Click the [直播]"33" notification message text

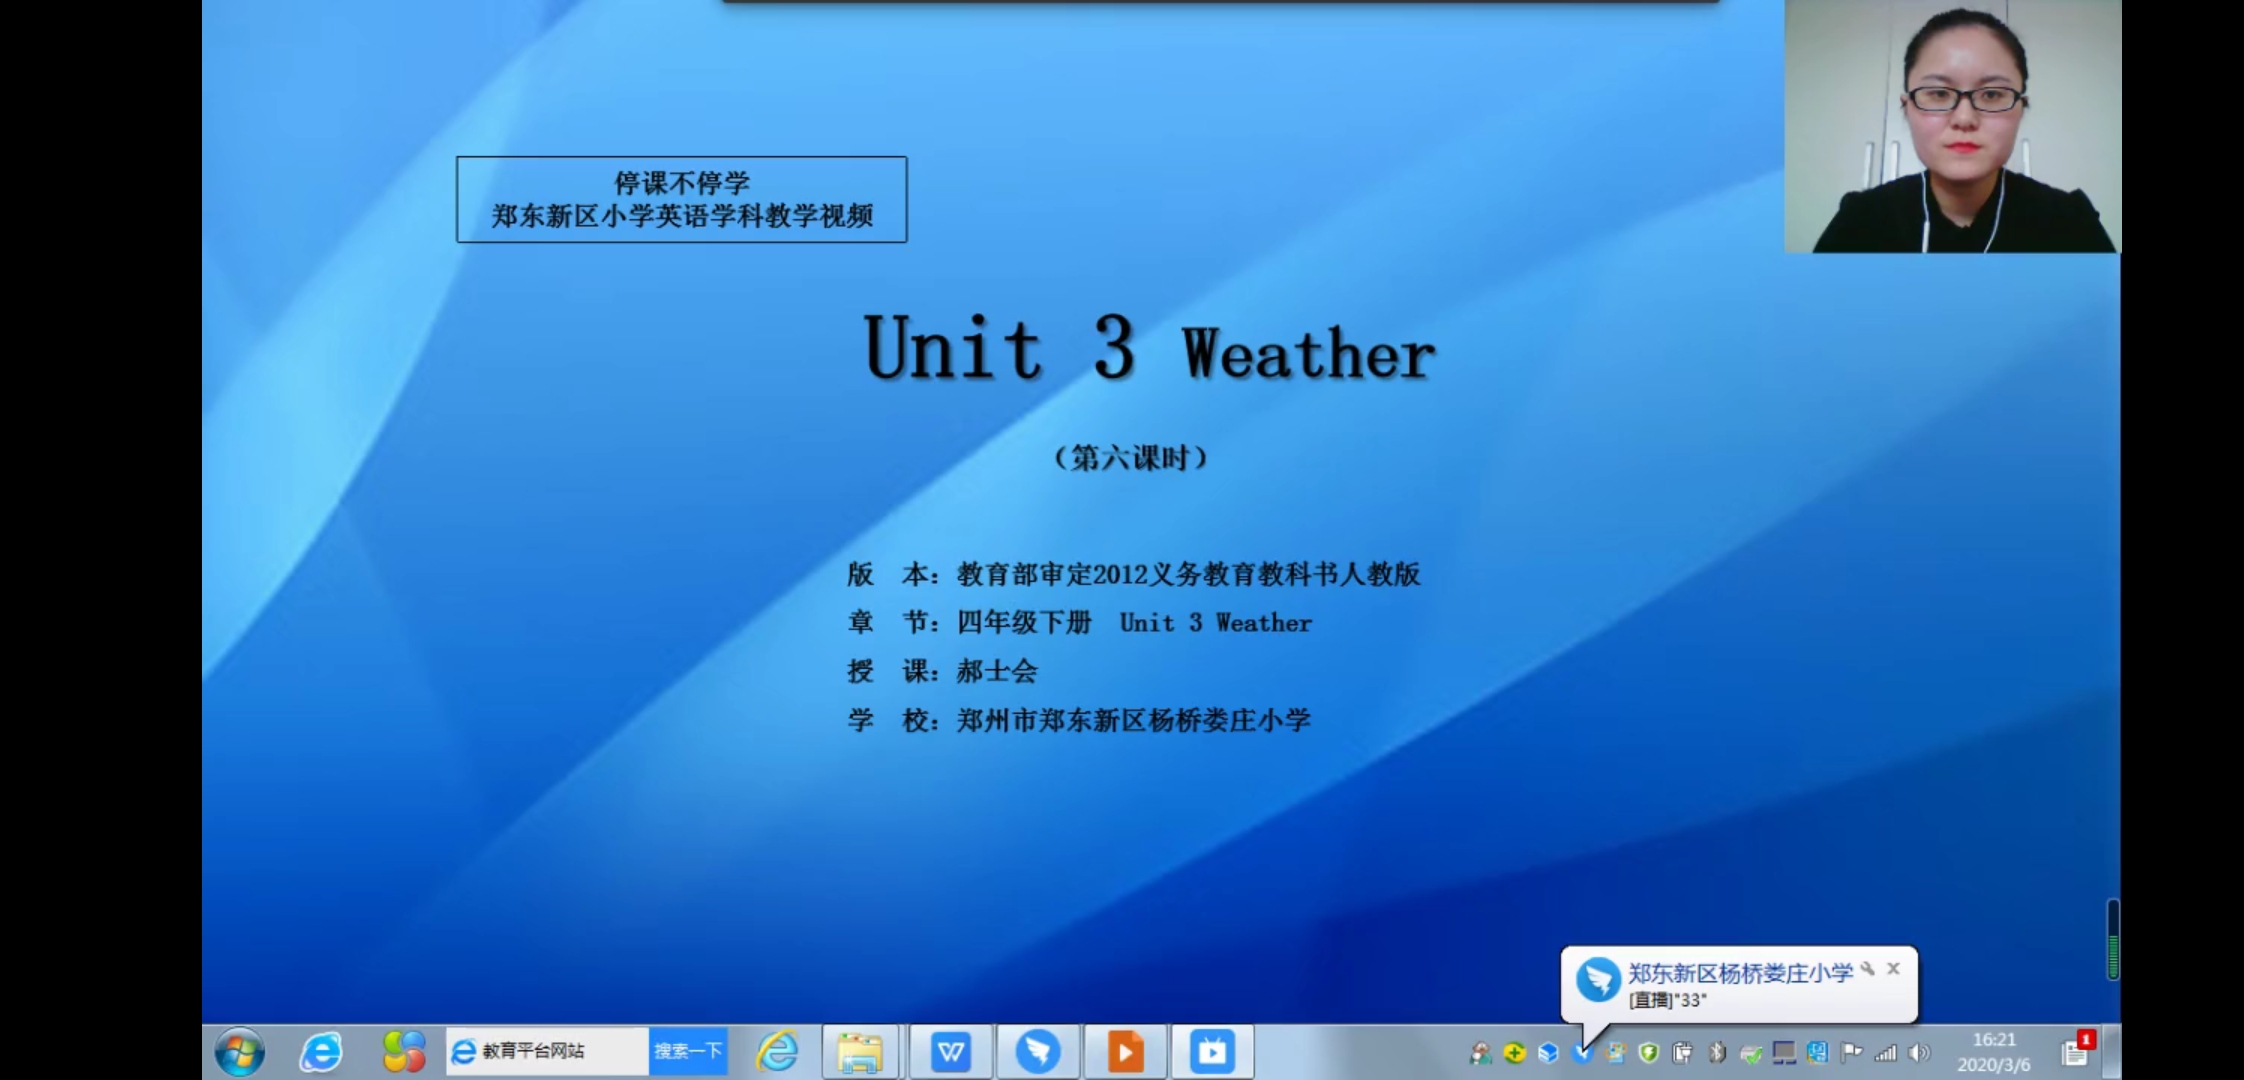pos(1667,1000)
